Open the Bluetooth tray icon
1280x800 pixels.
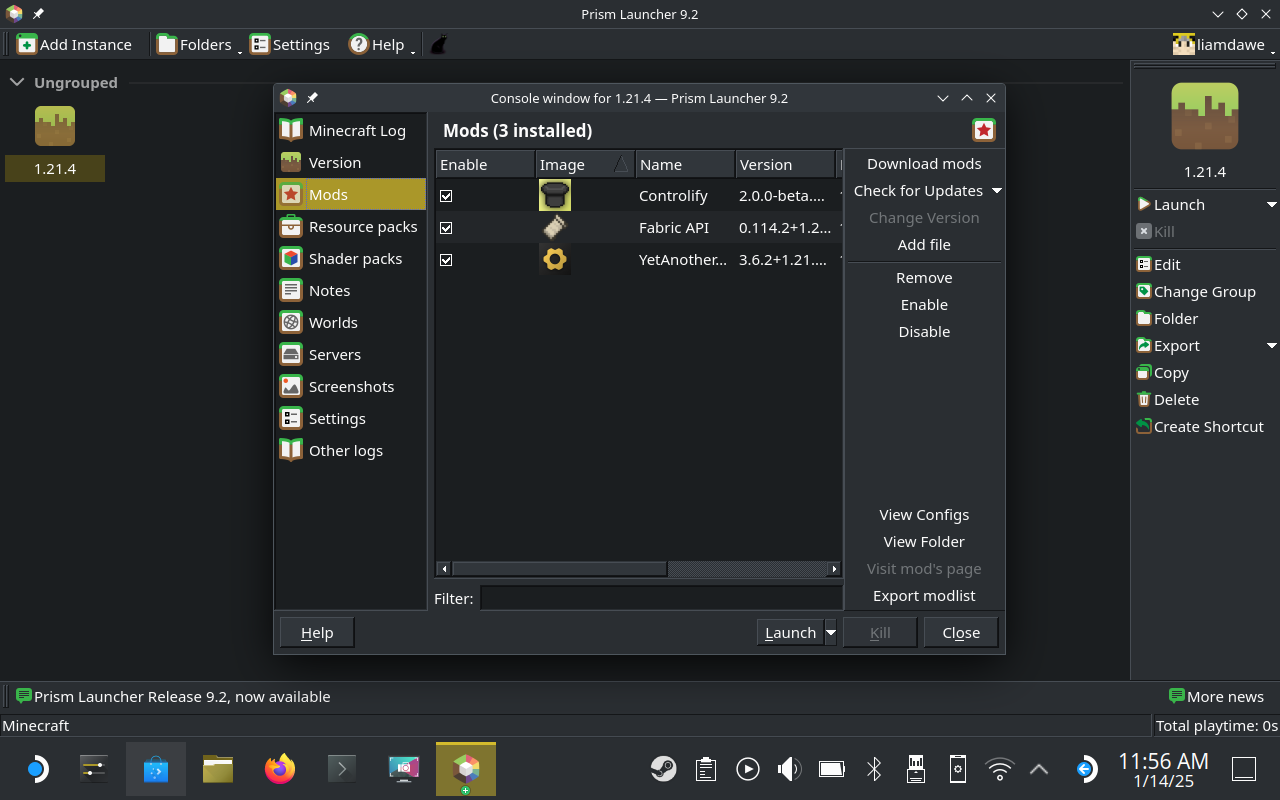(x=874, y=768)
